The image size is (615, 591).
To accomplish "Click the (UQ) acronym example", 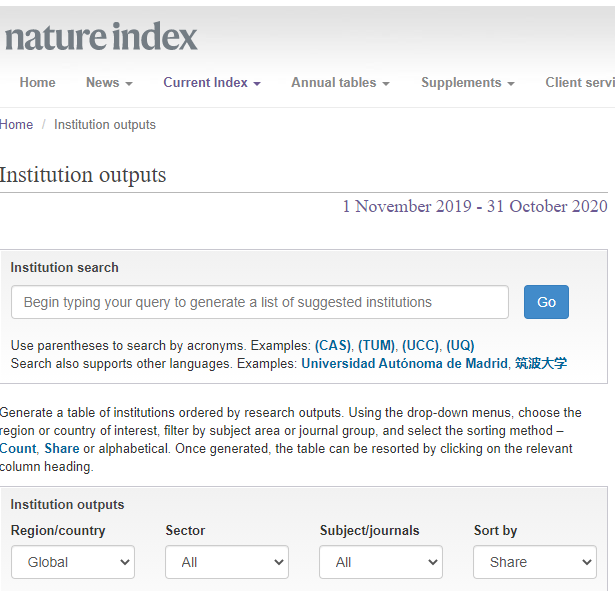I will (x=460, y=346).
